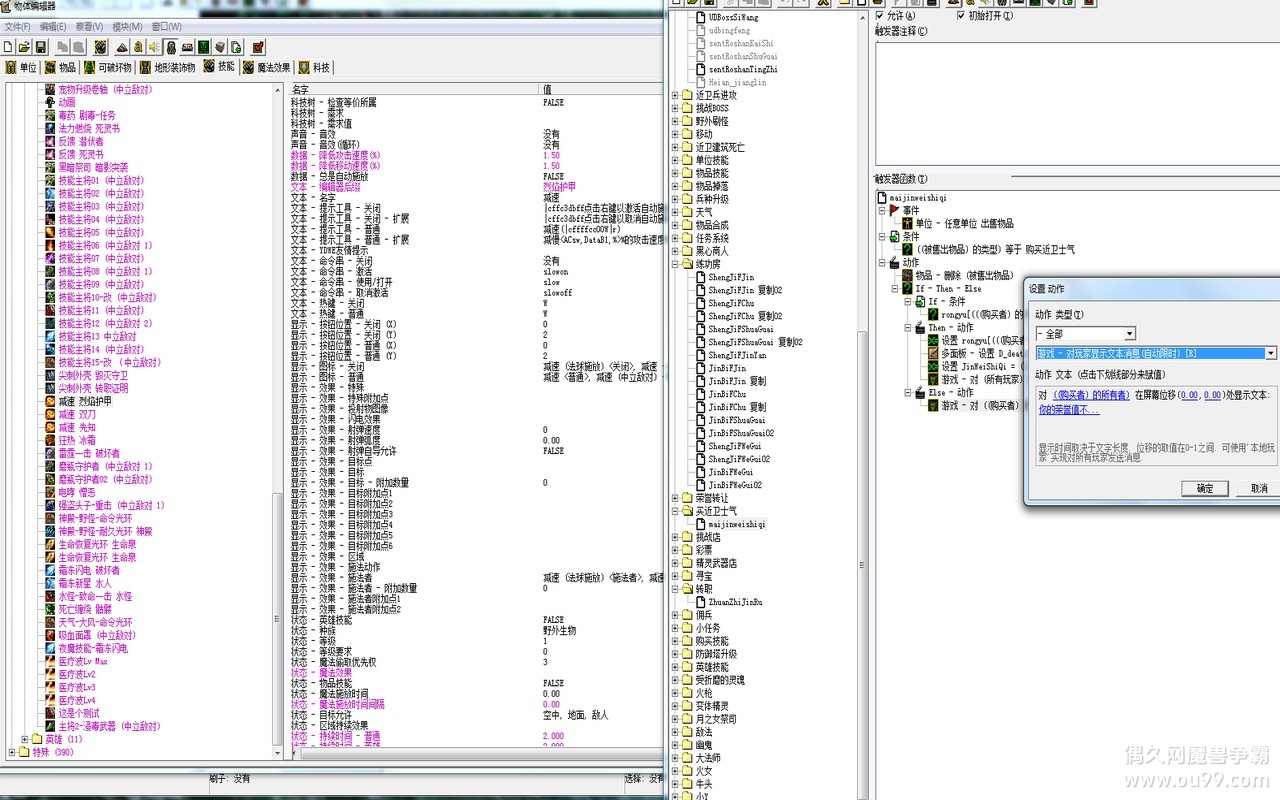Collapse the 练功房 folder
The image size is (1280, 800).
[675, 264]
